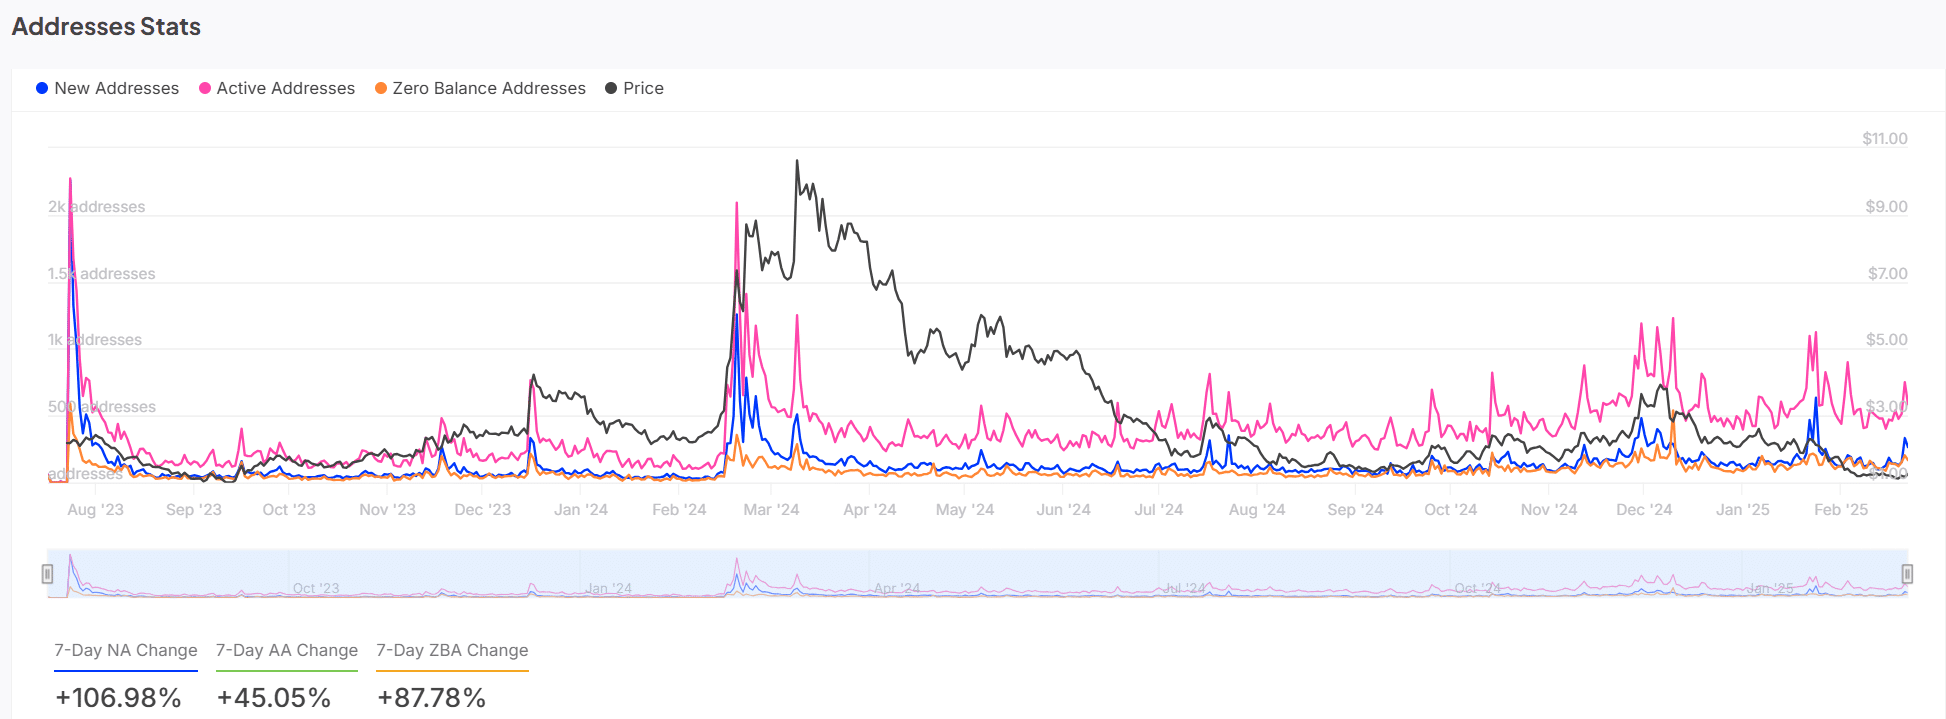Click the Addresses Stats heading
Screen dimensions: 1946x719
[x=106, y=27]
